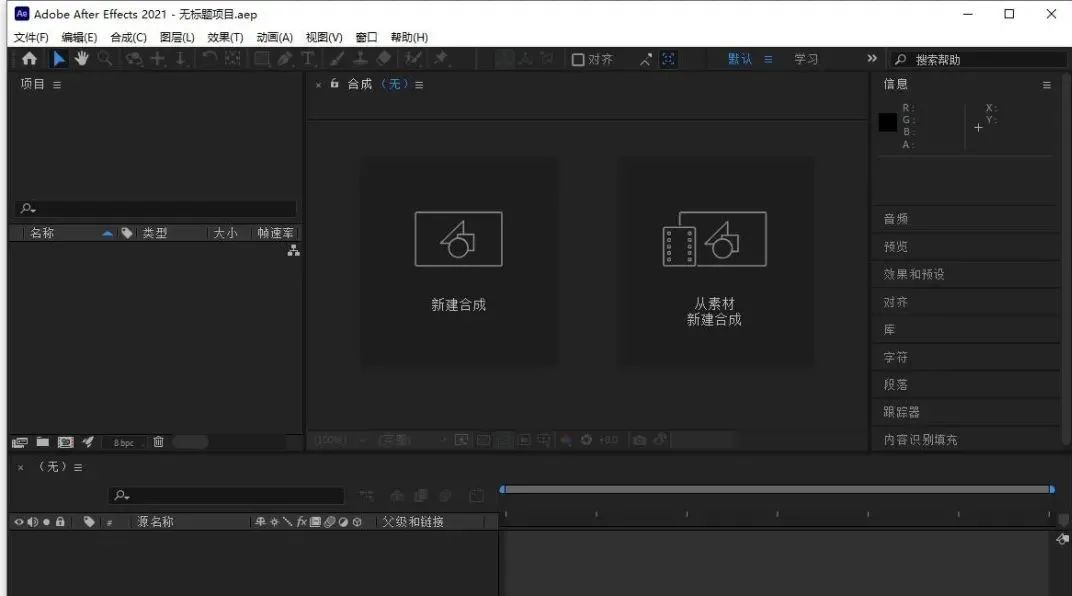
Task: Open the Project panel menu
Action: tap(57, 84)
